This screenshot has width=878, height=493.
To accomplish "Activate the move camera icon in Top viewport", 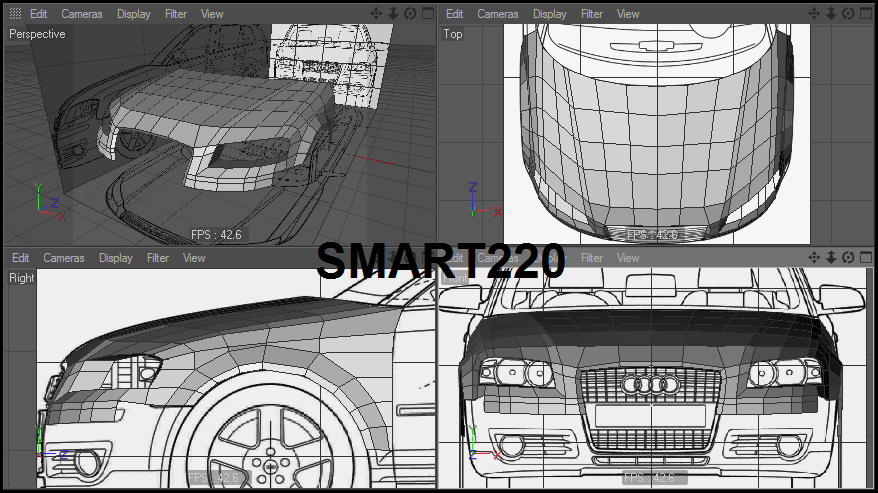I will pyautogui.click(x=814, y=13).
